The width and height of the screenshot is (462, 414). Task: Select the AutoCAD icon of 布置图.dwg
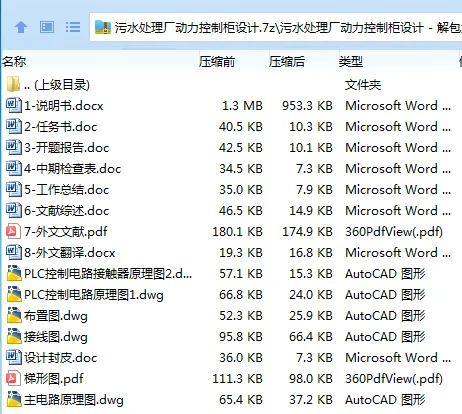coord(13,315)
